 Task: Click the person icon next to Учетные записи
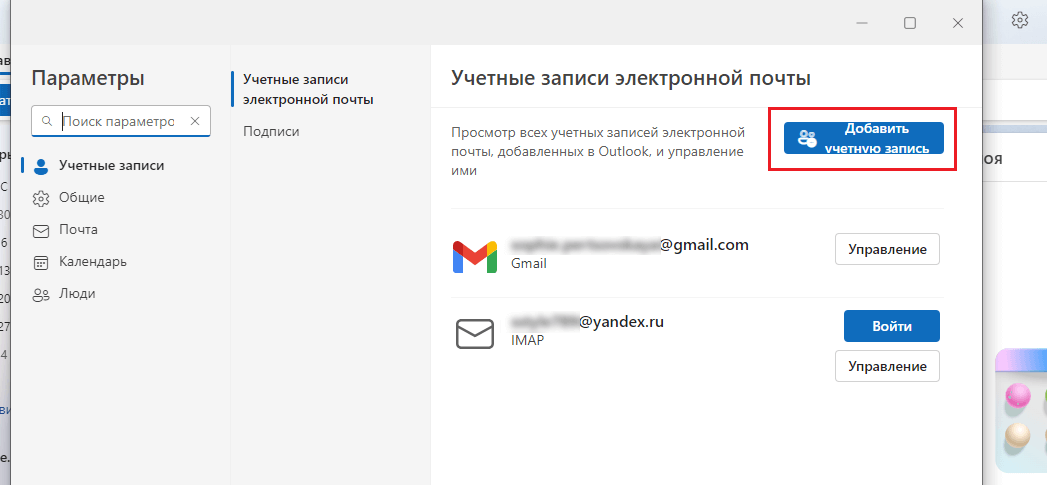(x=41, y=166)
